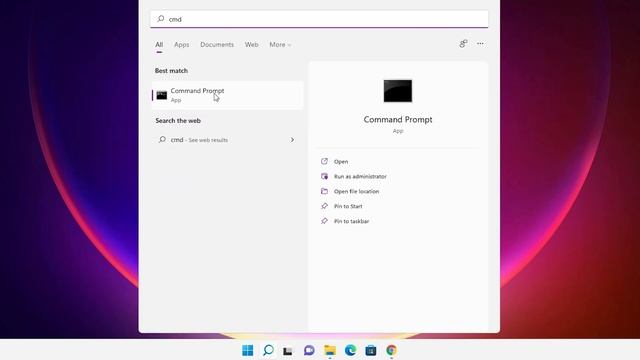Launch Microsoft Edge from the taskbar

350,350
